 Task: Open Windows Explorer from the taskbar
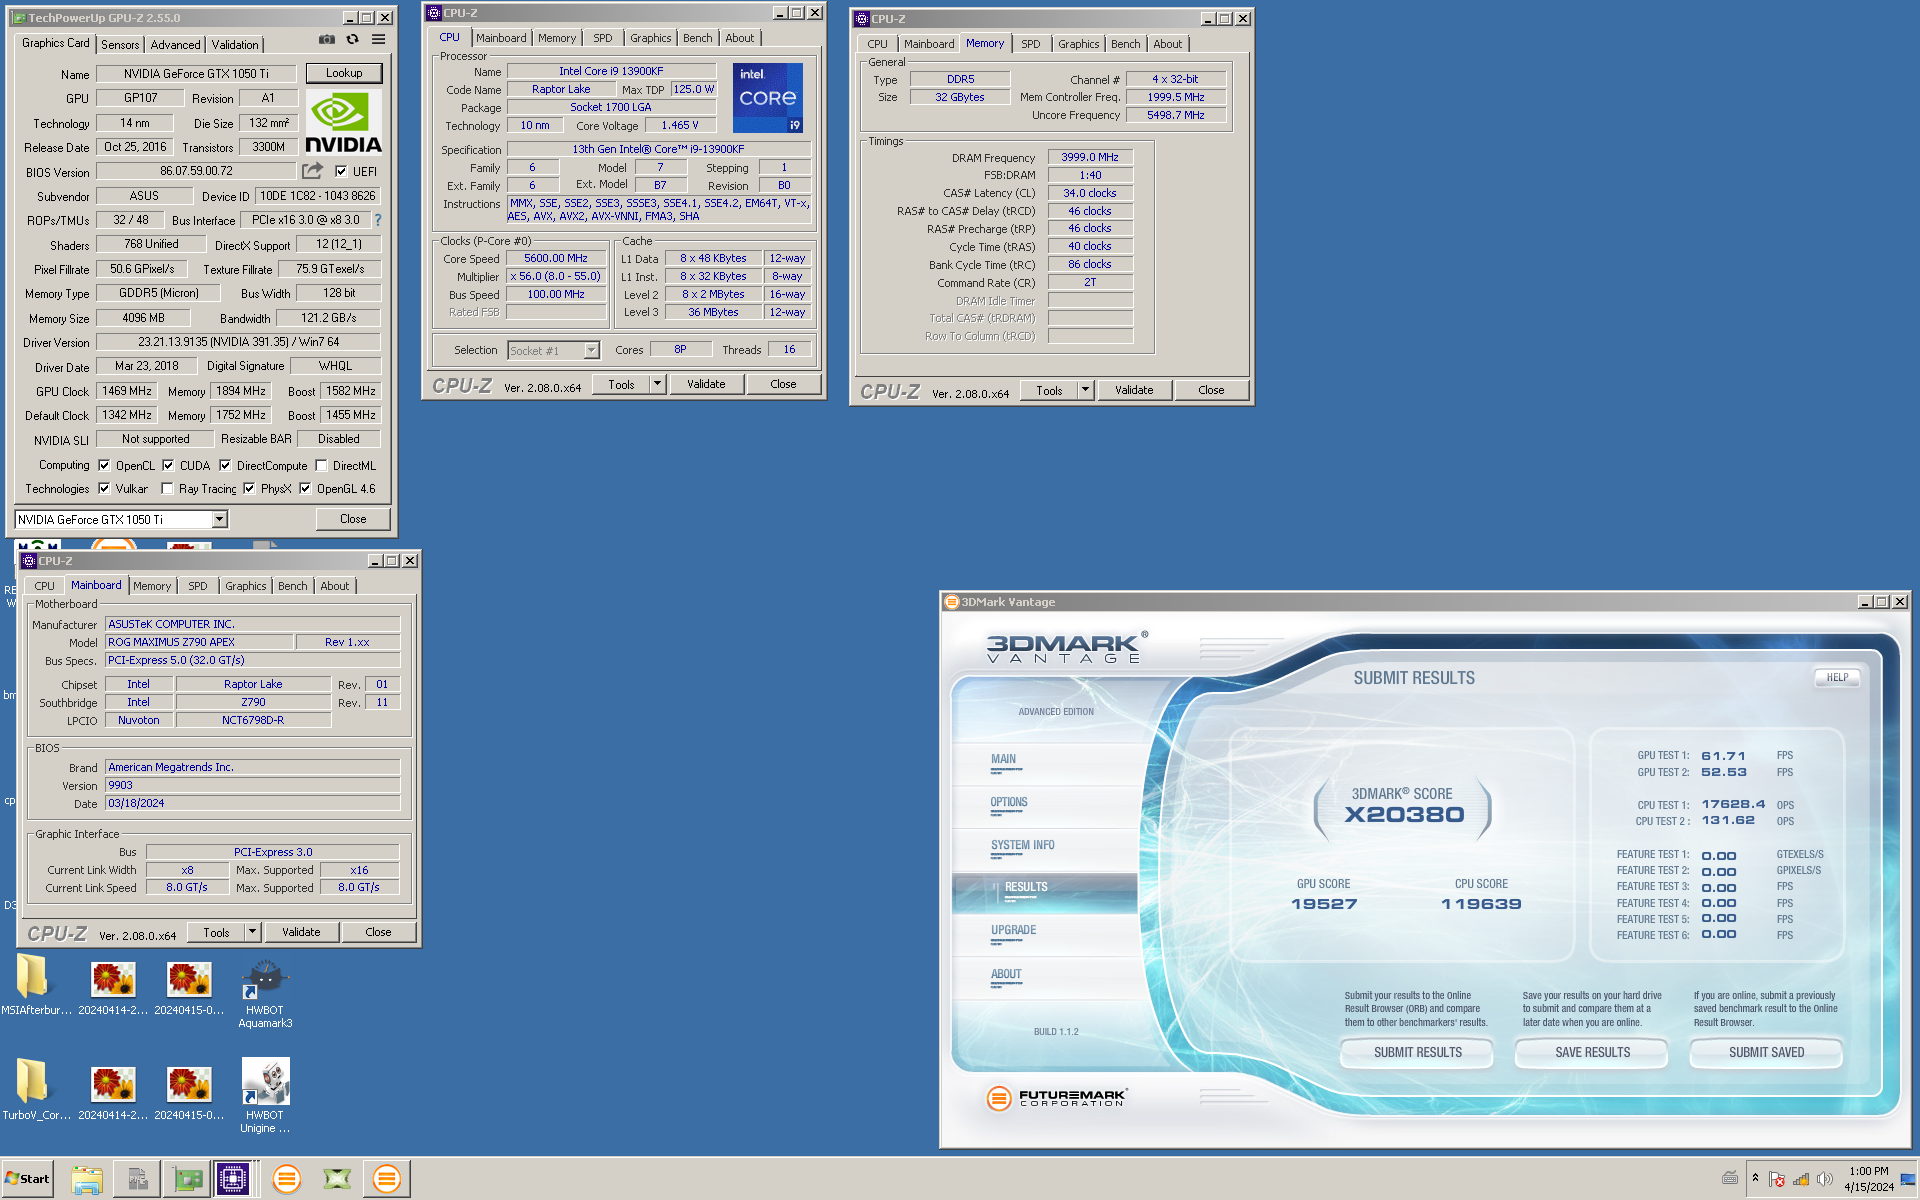(87, 1179)
